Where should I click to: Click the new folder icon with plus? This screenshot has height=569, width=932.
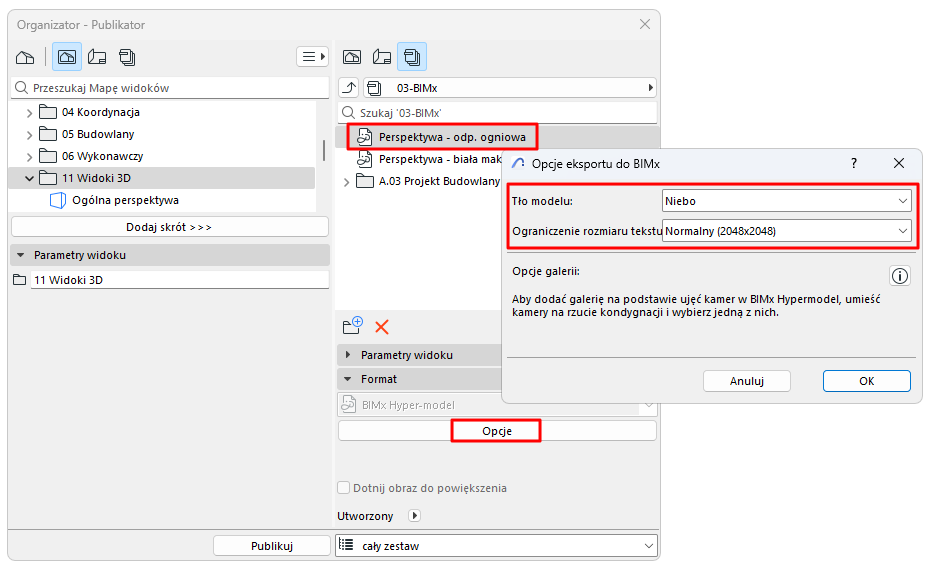352,325
